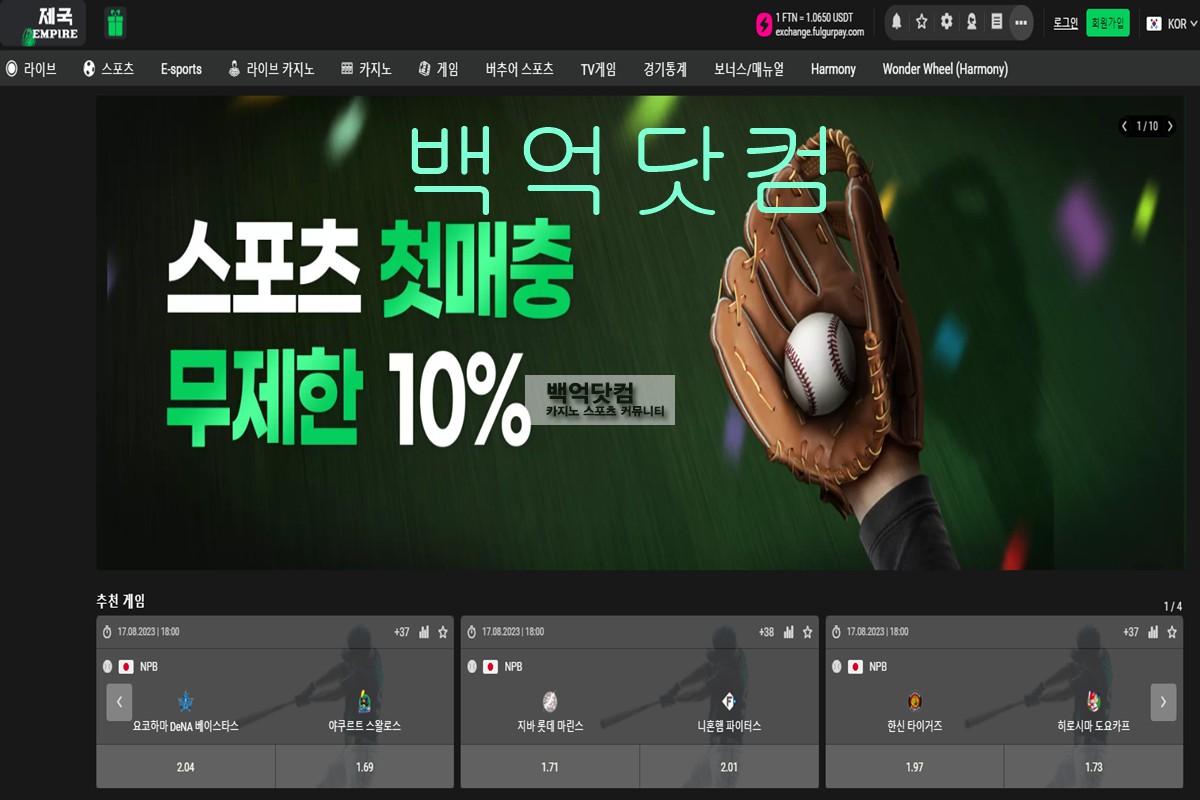Advance banner carousel to next slide

point(1170,126)
